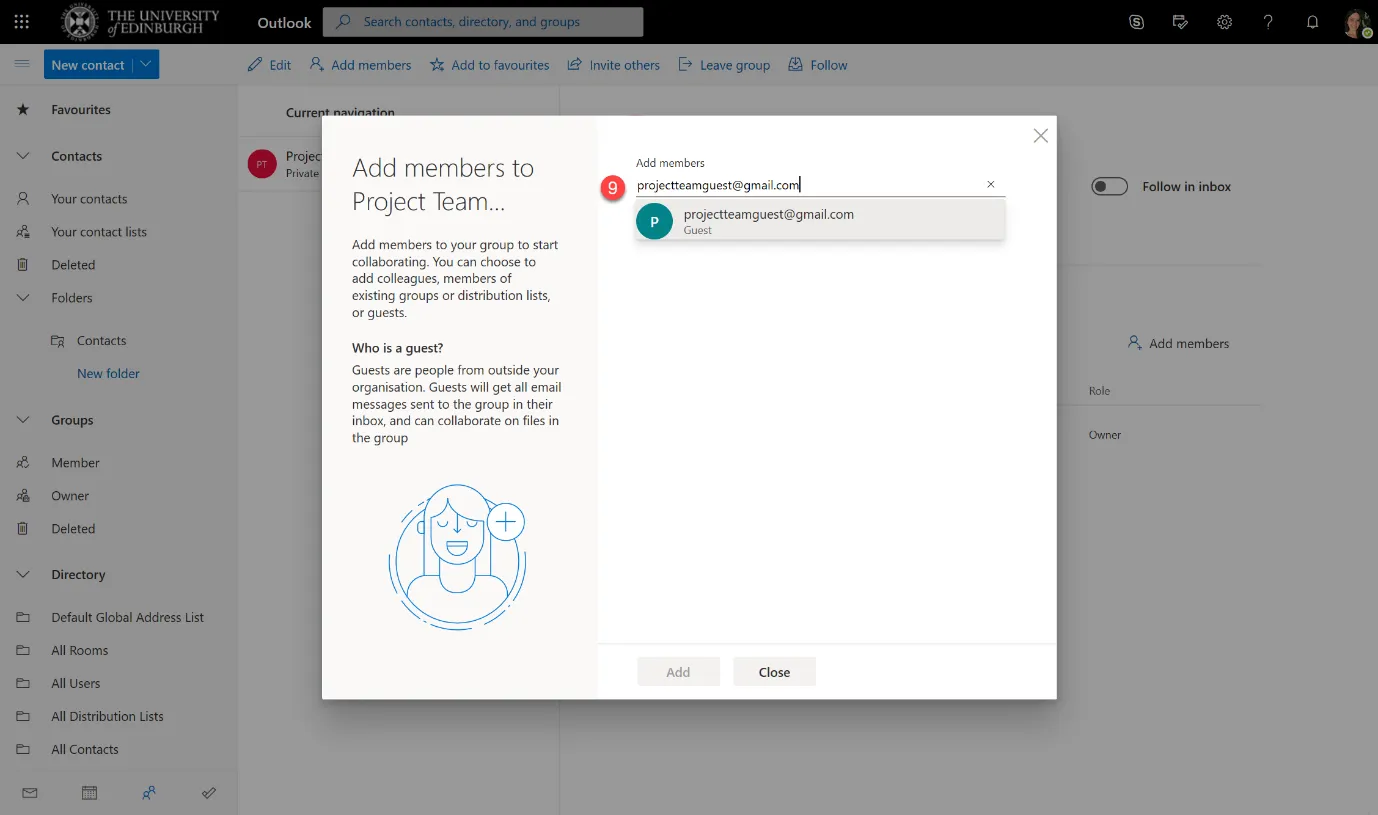Open the Settings gear icon
The image size is (1378, 815).
click(1224, 20)
